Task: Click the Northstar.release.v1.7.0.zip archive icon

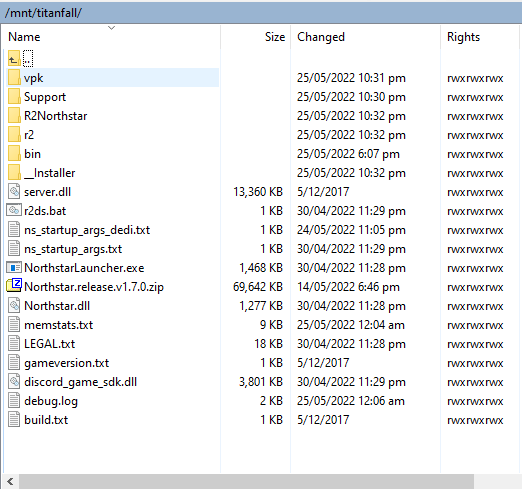Action: pos(14,286)
